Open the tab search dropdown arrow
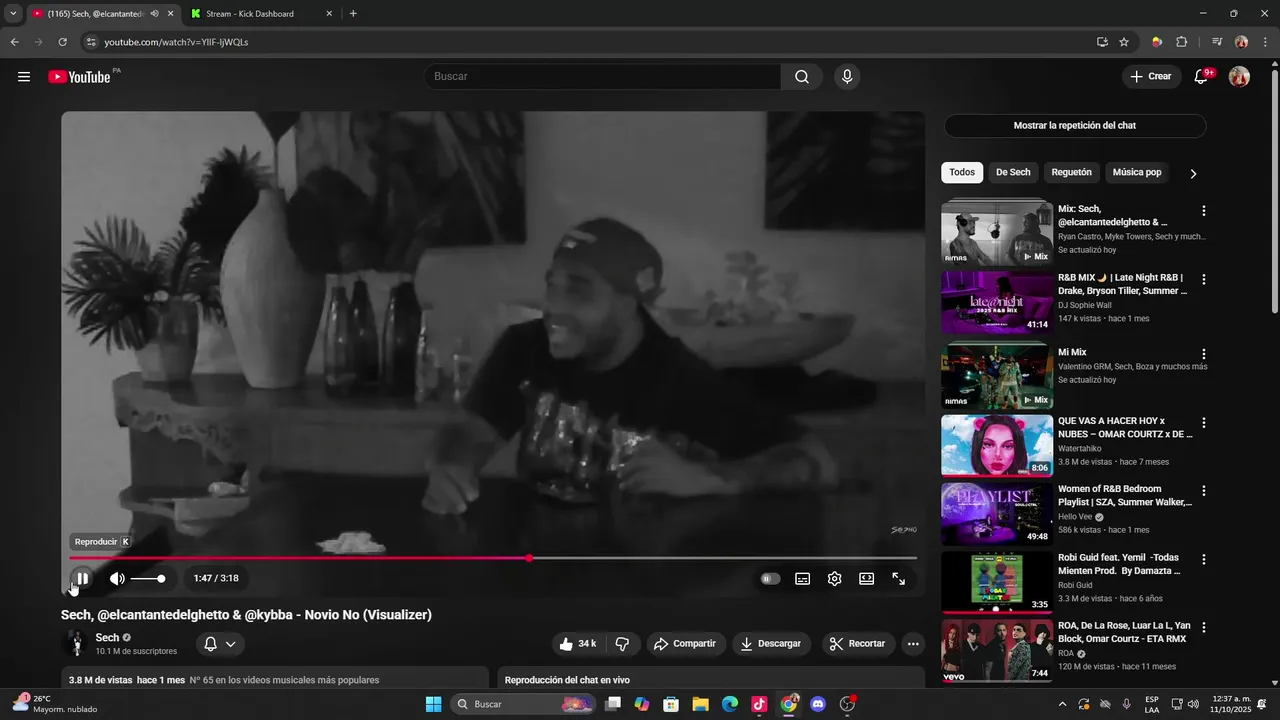Viewport: 1280px width, 720px height. [12, 14]
